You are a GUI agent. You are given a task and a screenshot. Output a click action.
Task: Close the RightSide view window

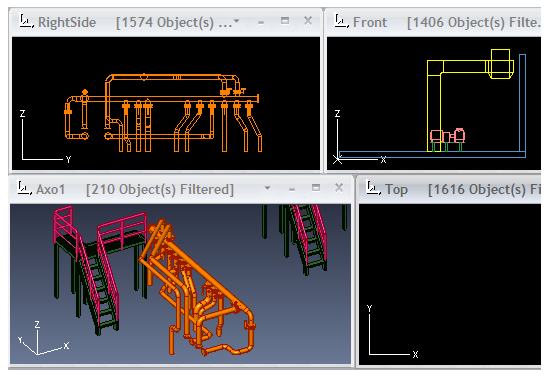pos(308,21)
